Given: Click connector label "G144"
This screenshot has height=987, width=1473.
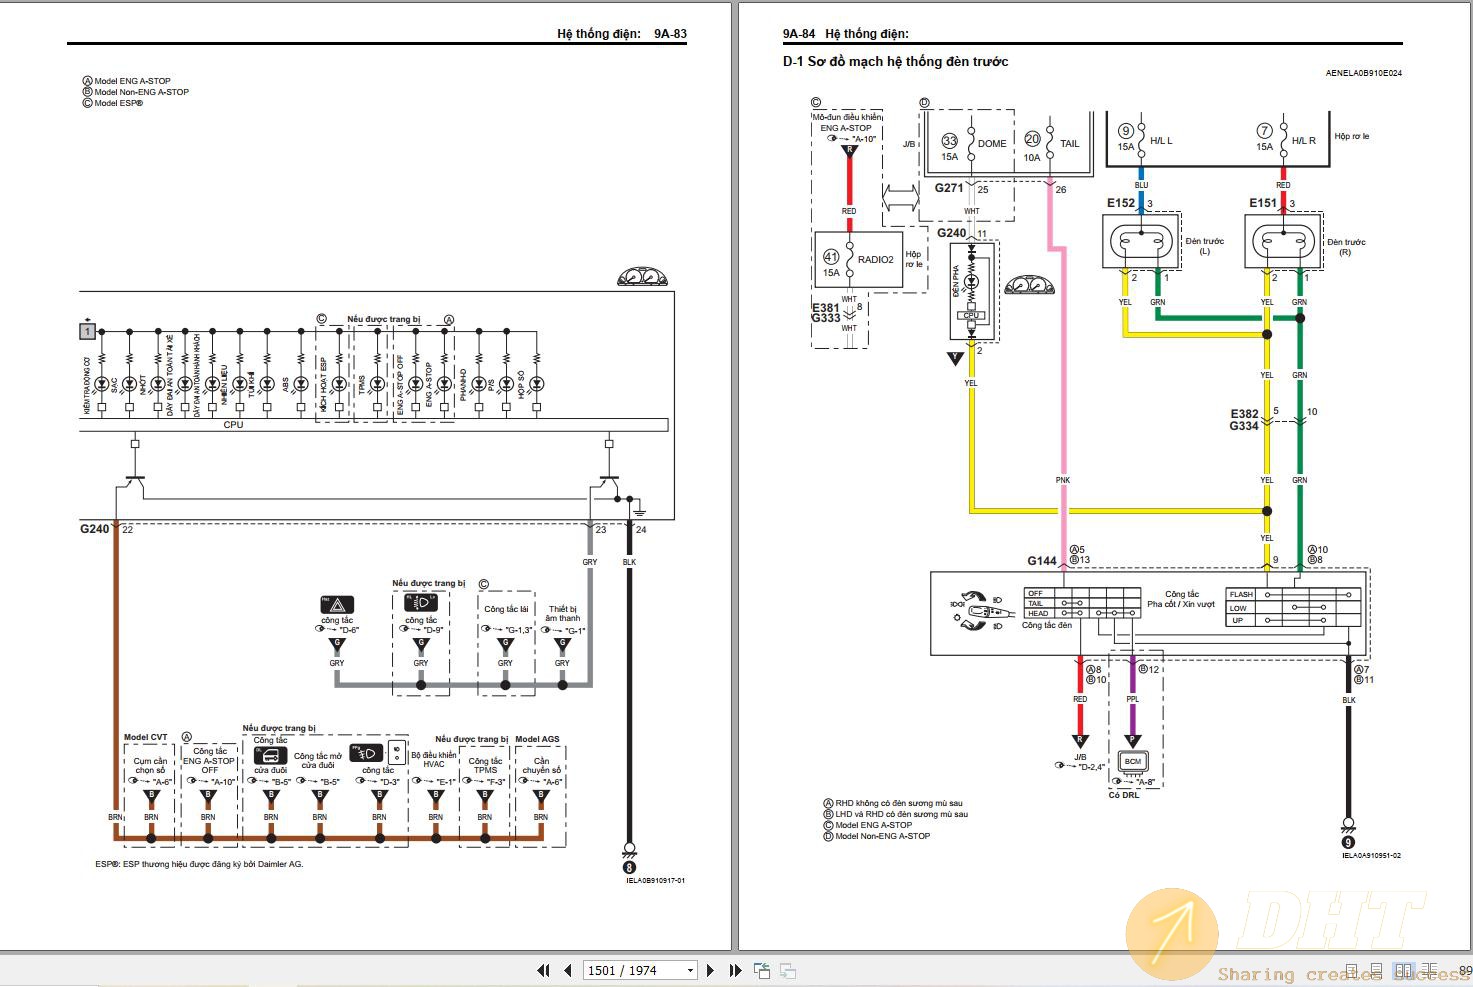Looking at the screenshot, I should click(x=1042, y=561).
